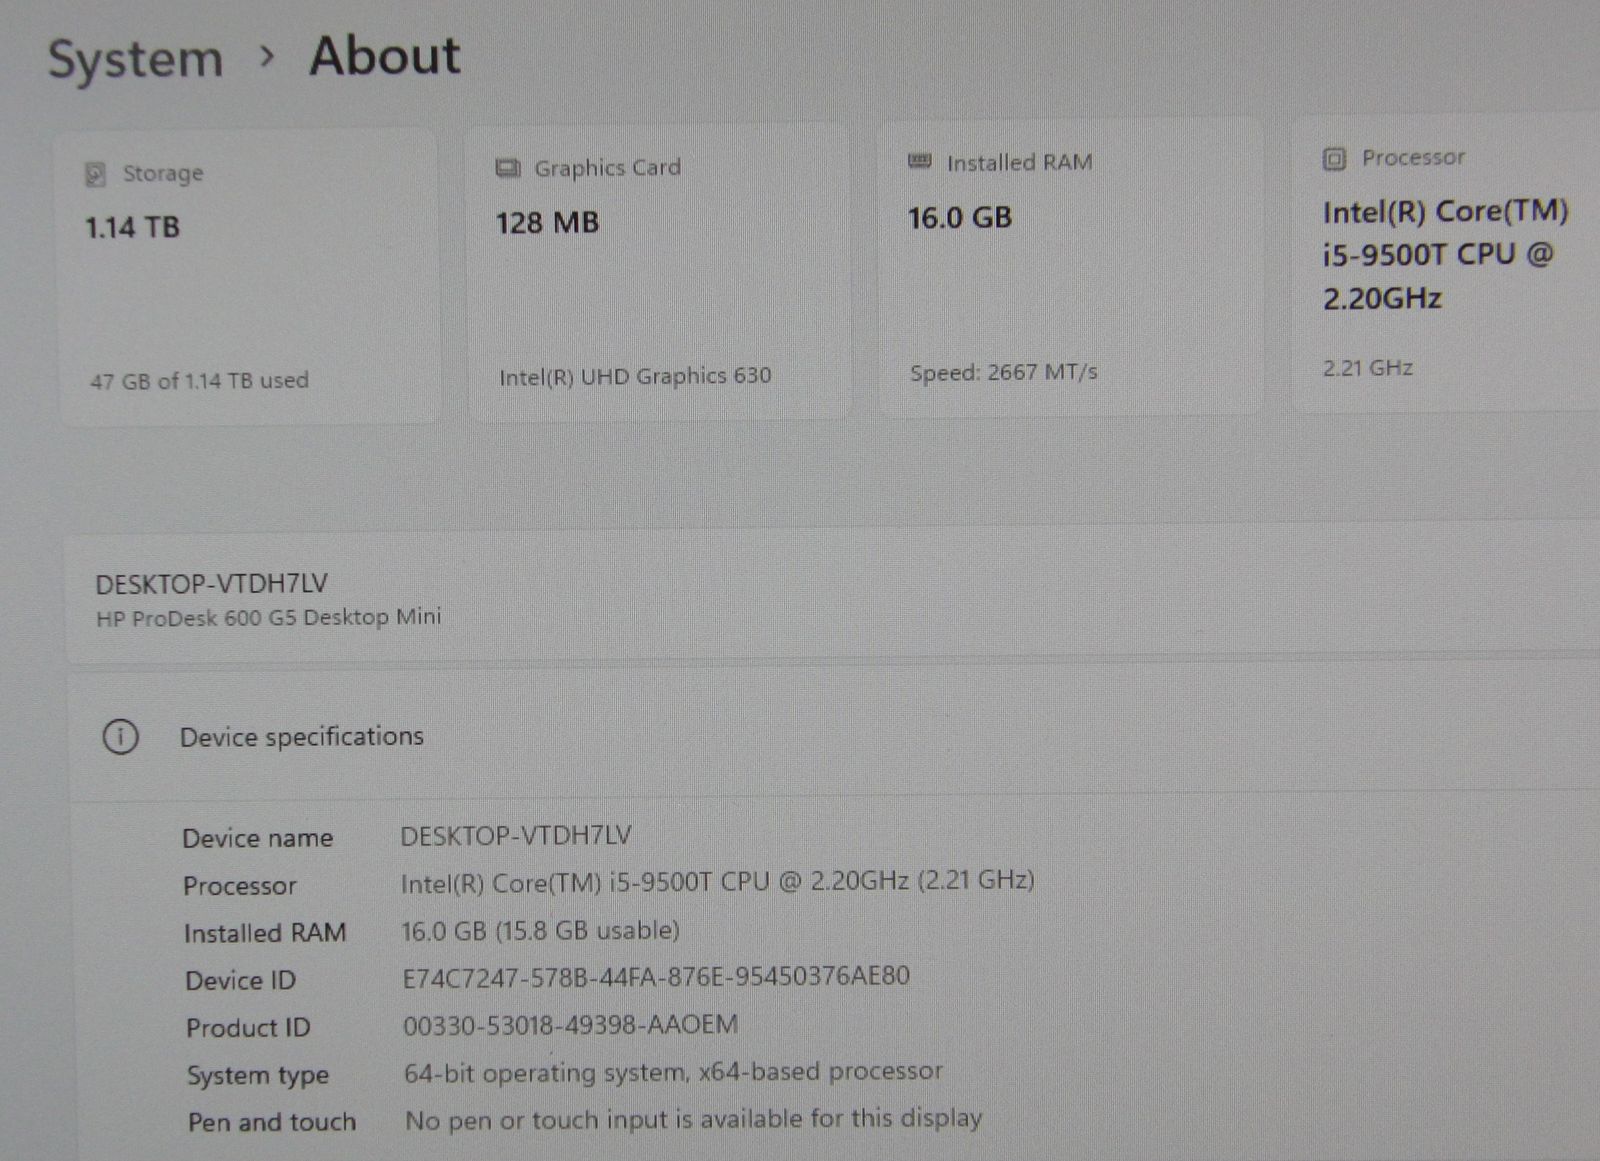The height and width of the screenshot is (1161, 1600).
Task: Click the Device specifications info icon
Action: 121,738
